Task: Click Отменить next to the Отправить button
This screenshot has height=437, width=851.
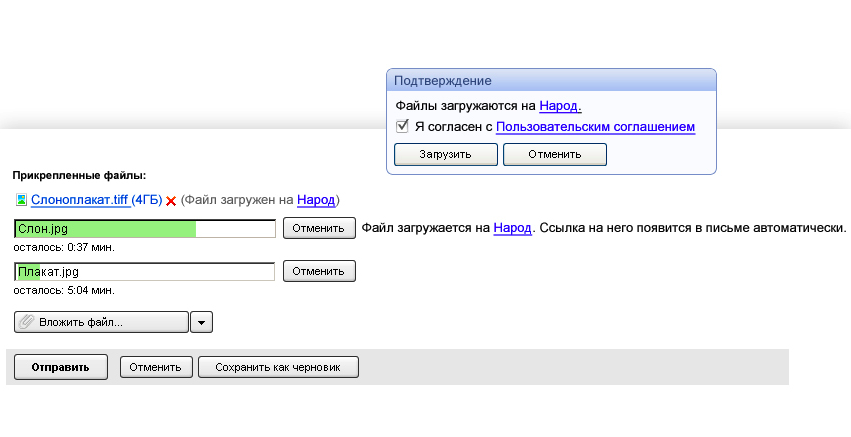Action: pos(156,367)
